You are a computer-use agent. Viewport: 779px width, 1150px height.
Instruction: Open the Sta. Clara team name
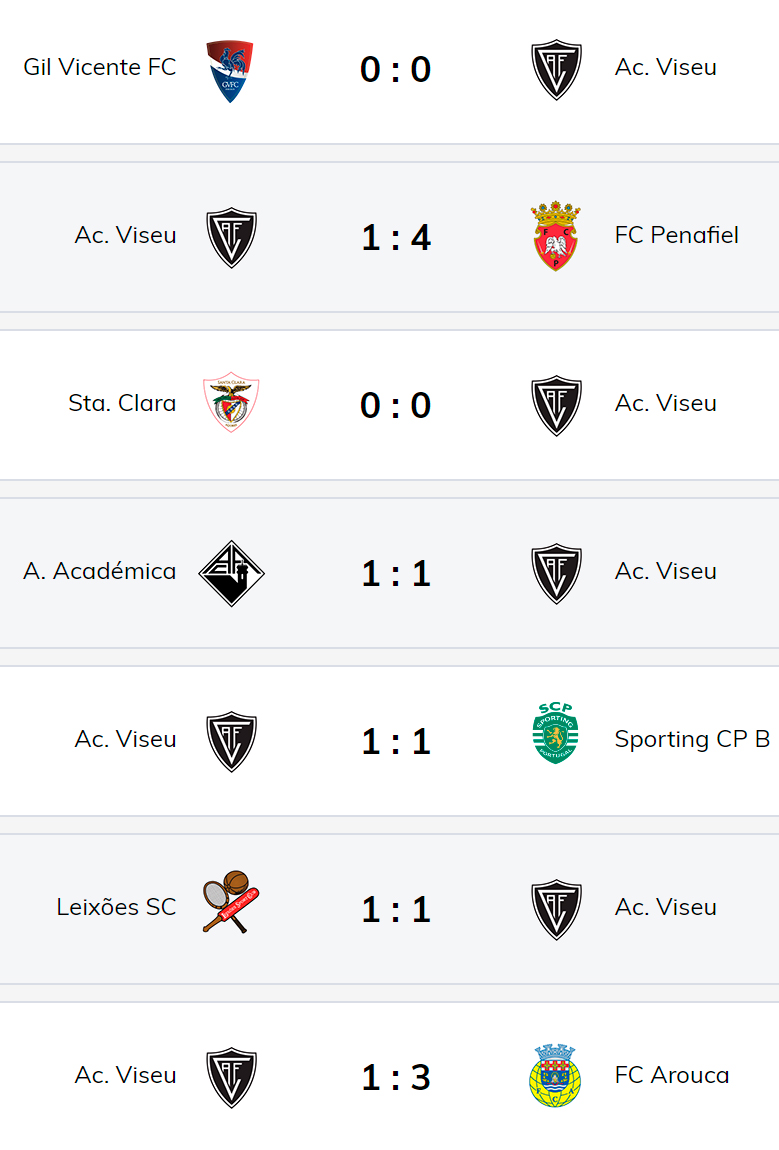coord(122,404)
